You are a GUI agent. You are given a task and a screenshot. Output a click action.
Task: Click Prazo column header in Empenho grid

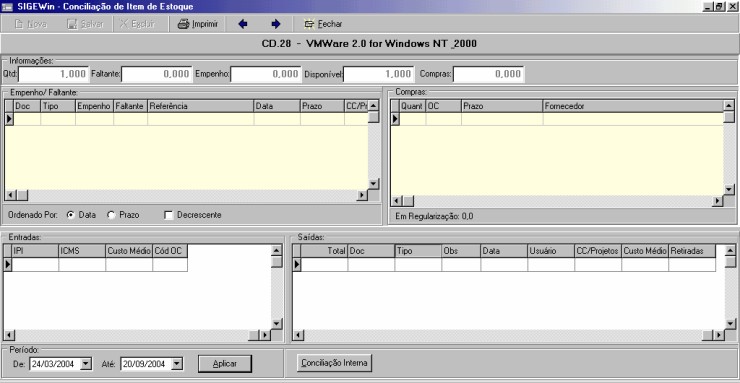pos(322,106)
